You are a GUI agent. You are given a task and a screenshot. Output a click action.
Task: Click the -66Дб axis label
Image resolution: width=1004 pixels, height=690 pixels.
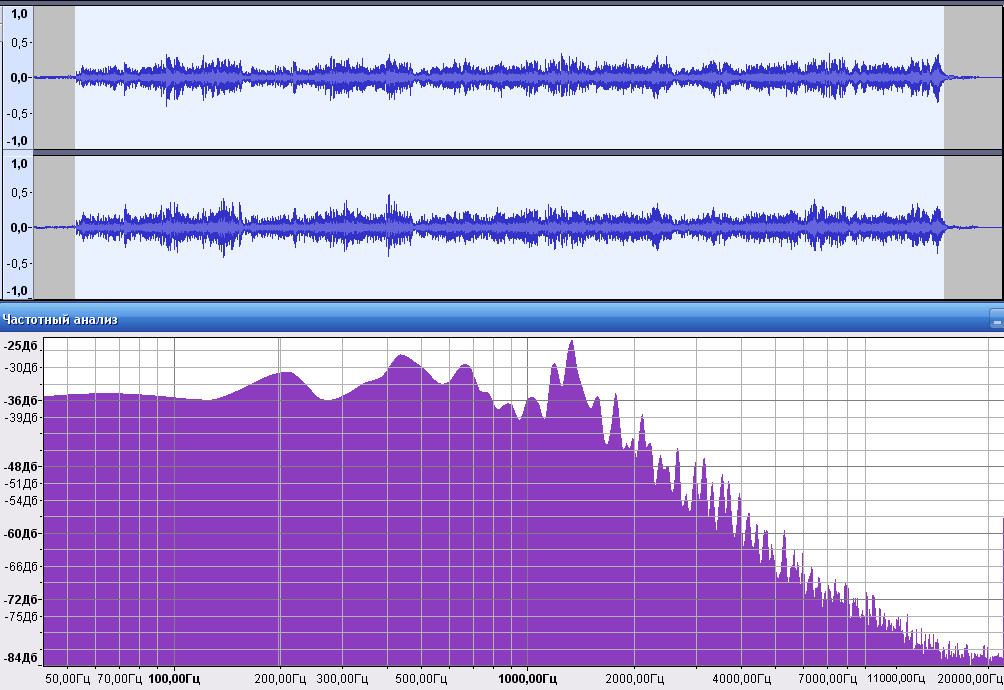click(x=21, y=566)
